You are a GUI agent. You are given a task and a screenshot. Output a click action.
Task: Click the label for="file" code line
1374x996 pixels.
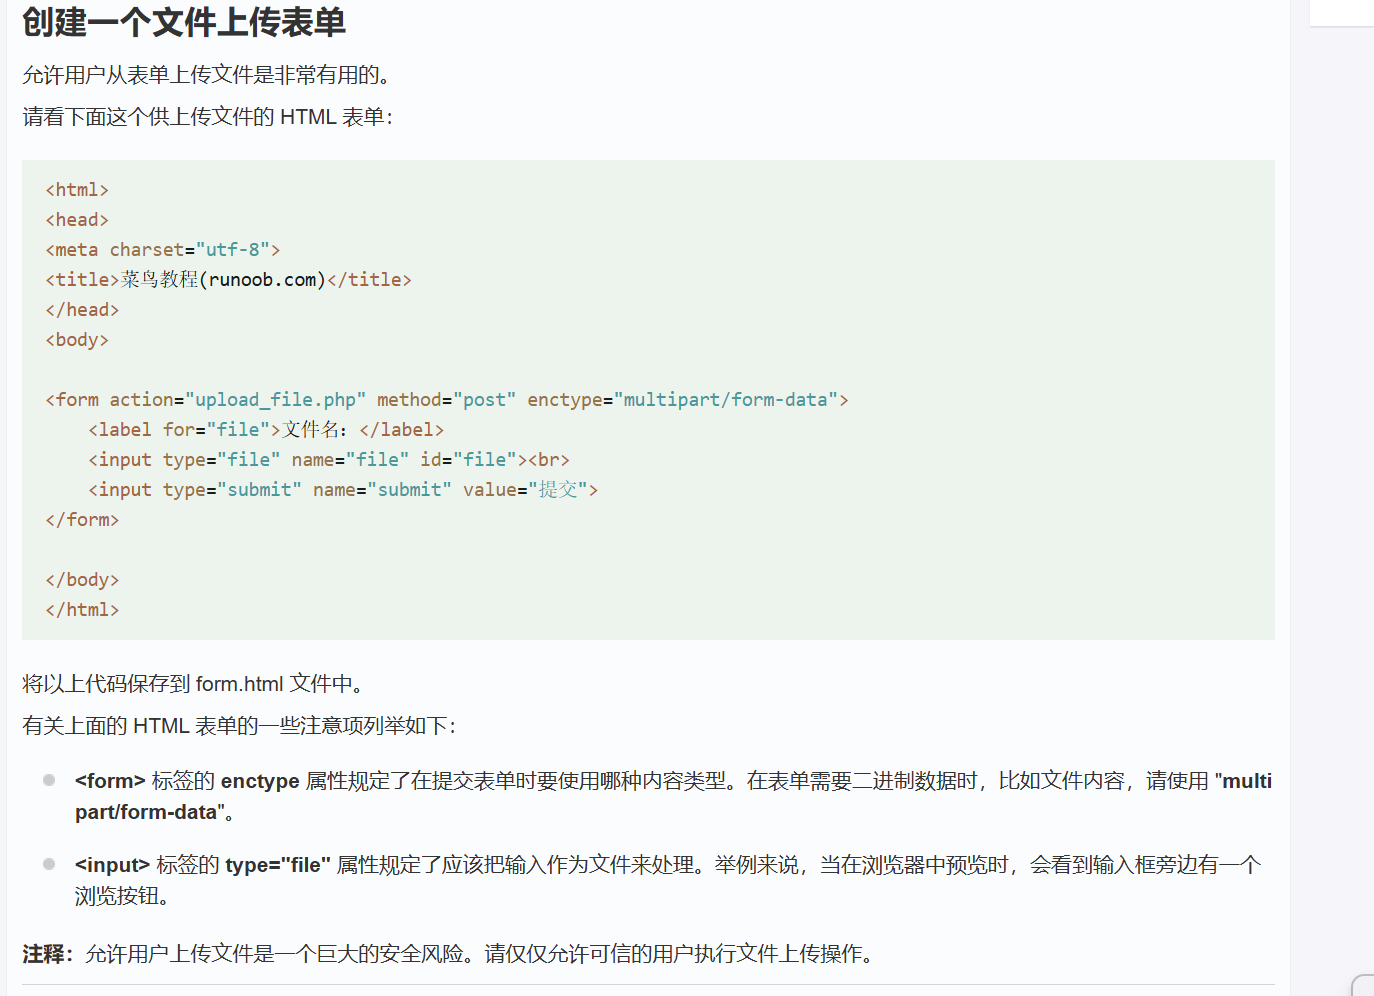pyautogui.click(x=265, y=430)
